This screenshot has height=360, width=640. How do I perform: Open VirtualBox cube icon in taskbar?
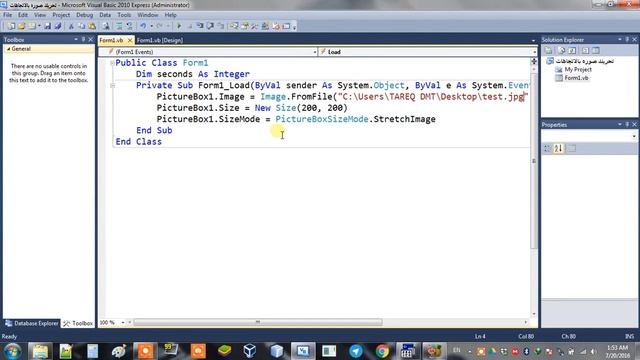tap(249, 351)
